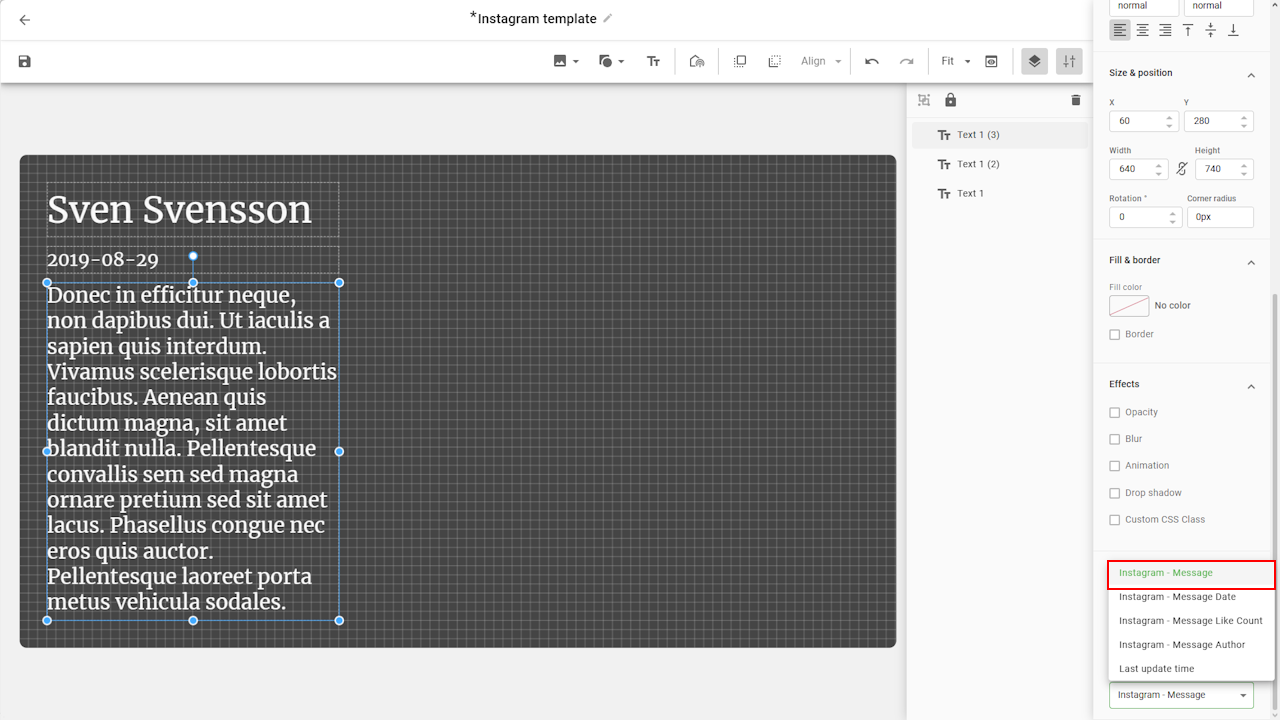
Task: Lock the selected layer
Action: [x=950, y=100]
